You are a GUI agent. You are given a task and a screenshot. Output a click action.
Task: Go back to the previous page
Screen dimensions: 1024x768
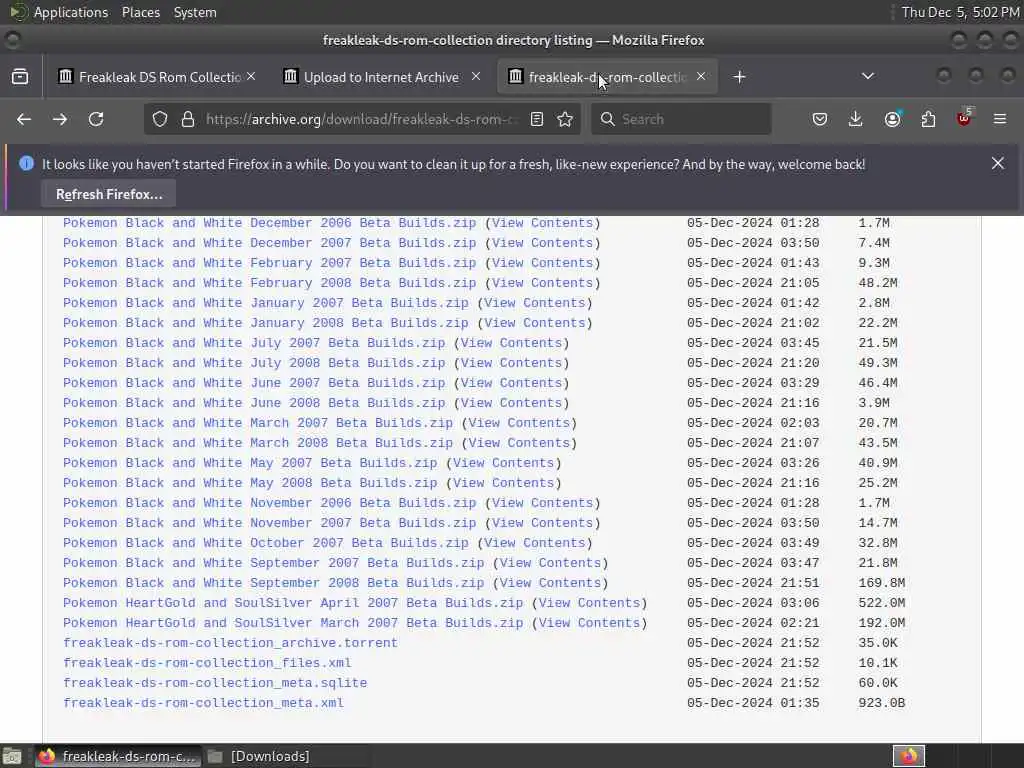(x=24, y=120)
